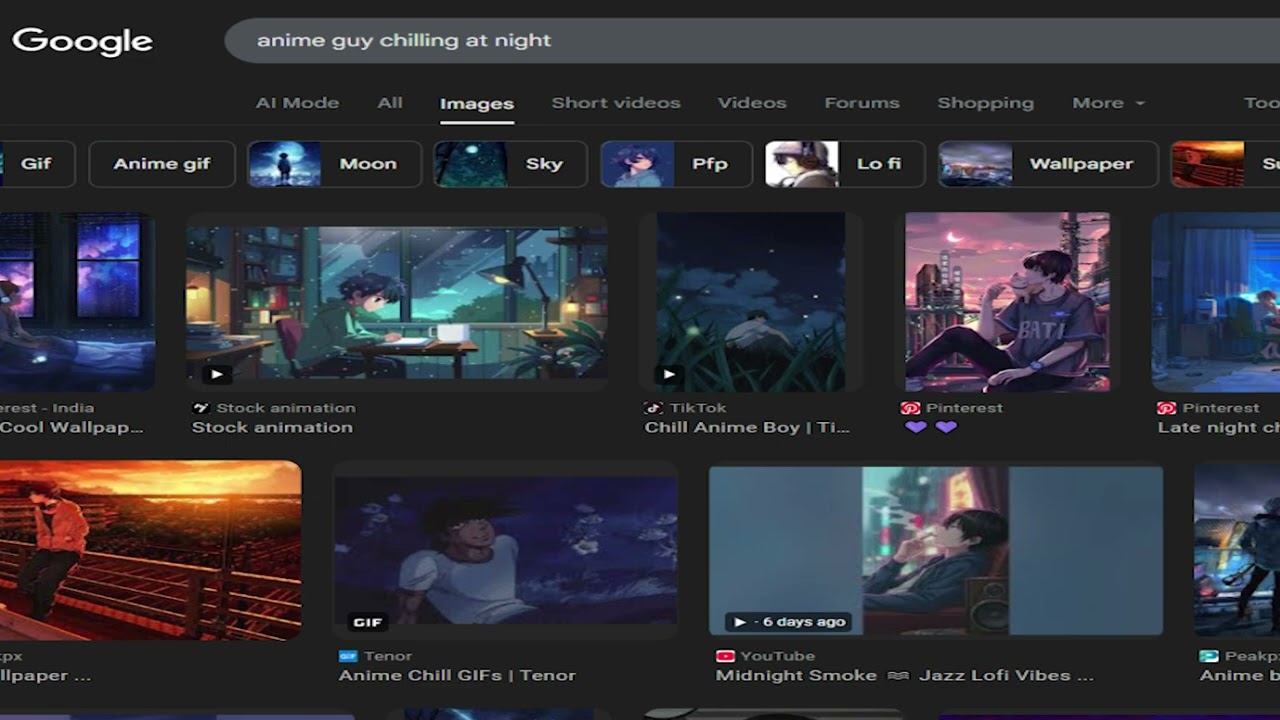Open the Peakpx city night image
1280x720 pixels.
click(x=1237, y=550)
